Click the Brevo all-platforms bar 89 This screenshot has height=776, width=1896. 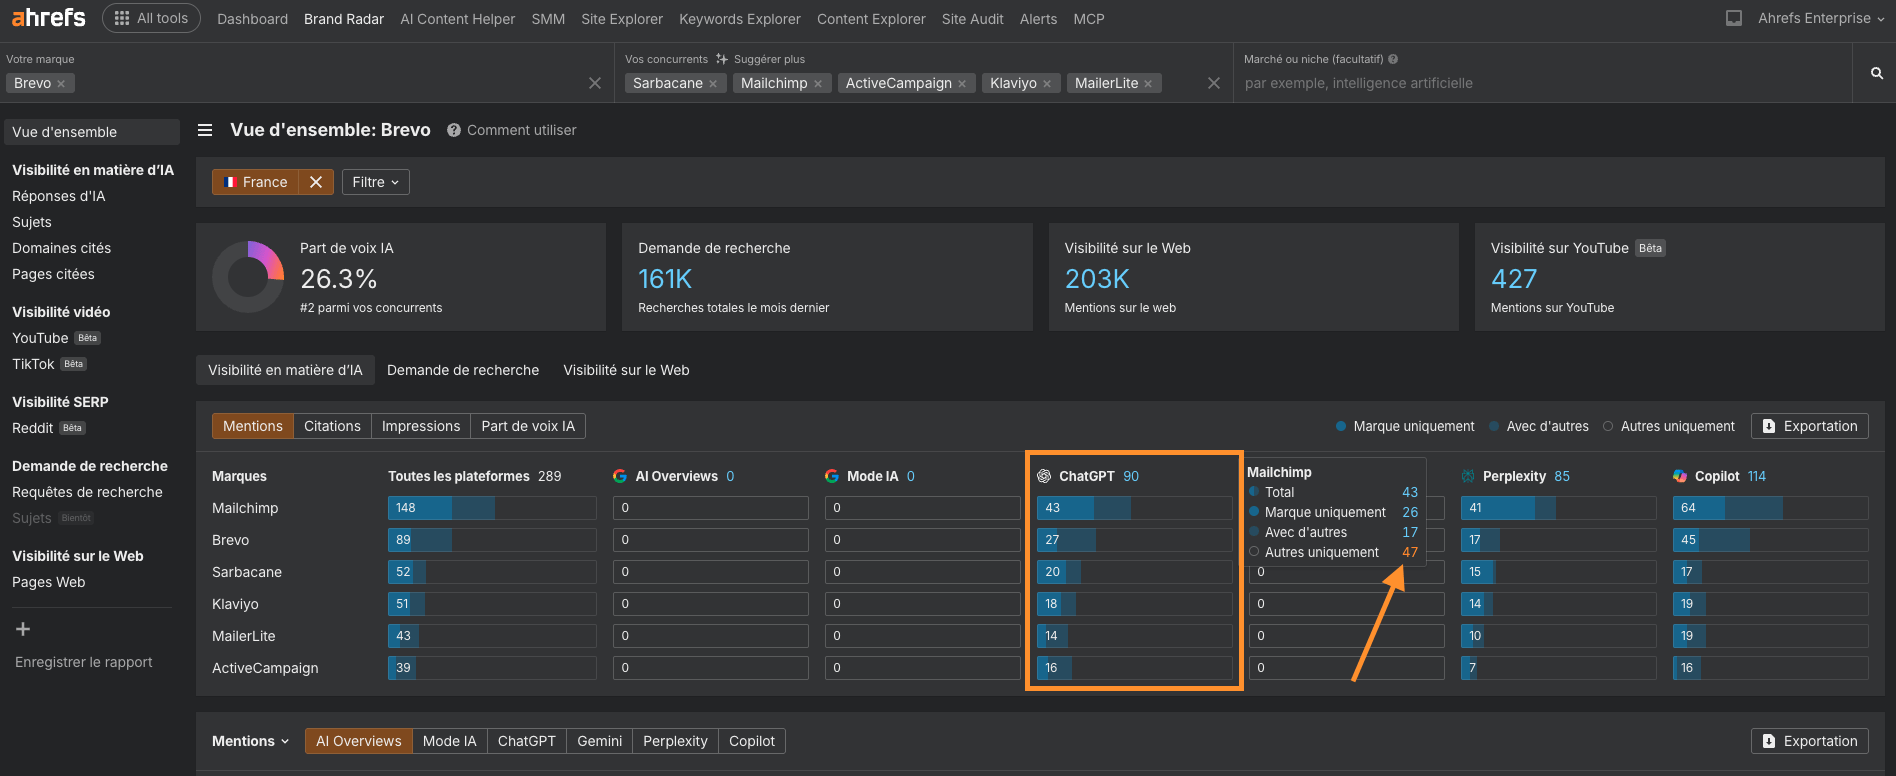click(492, 540)
